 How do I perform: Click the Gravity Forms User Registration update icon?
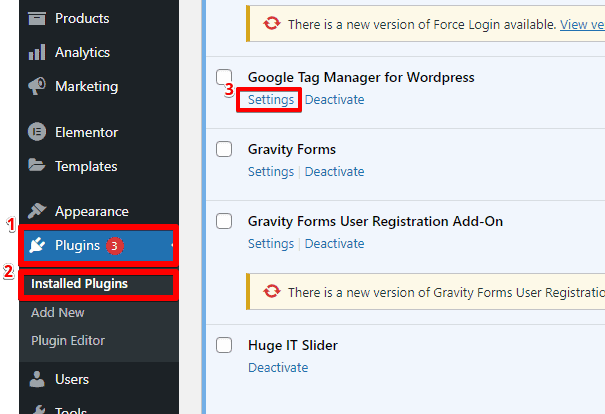tap(272, 291)
